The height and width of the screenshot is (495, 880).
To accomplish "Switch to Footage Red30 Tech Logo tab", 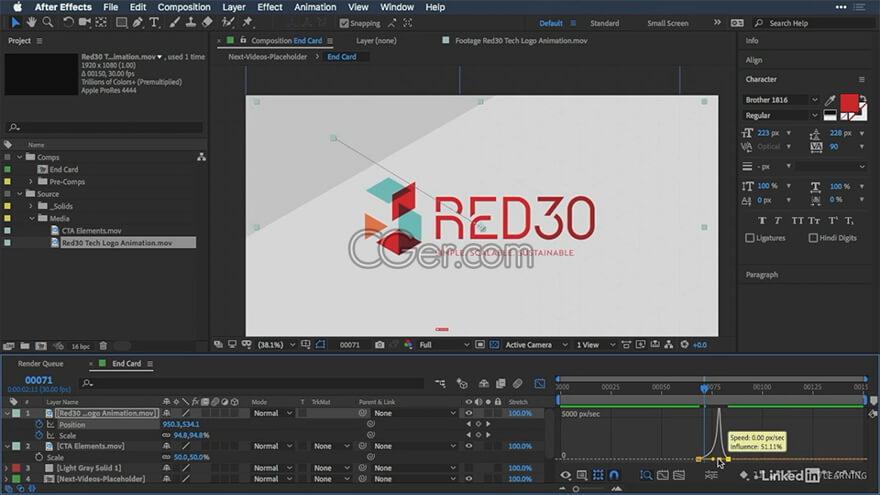I will coord(521,40).
